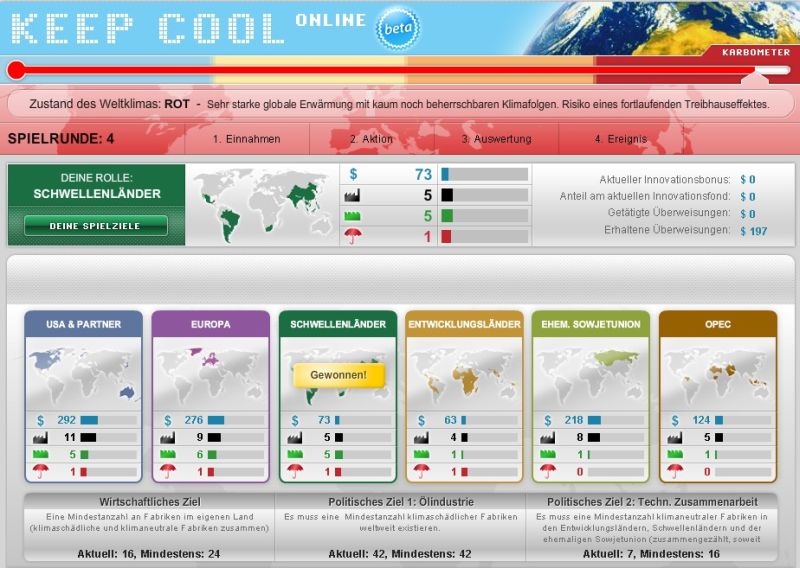The height and width of the screenshot is (568, 800).
Task: Click green factory icon on Entwicklungsländer card
Action: click(x=421, y=454)
